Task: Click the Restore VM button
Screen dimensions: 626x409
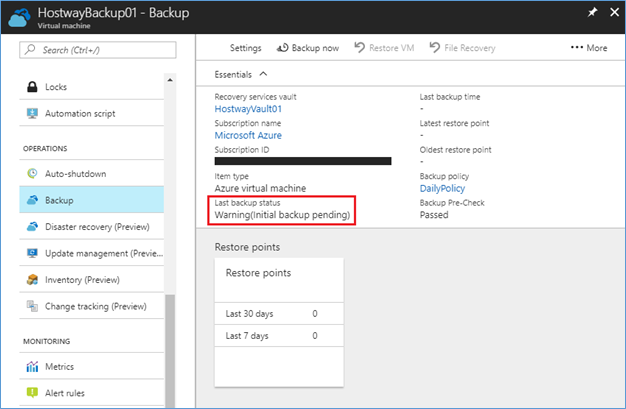Action: click(x=384, y=48)
